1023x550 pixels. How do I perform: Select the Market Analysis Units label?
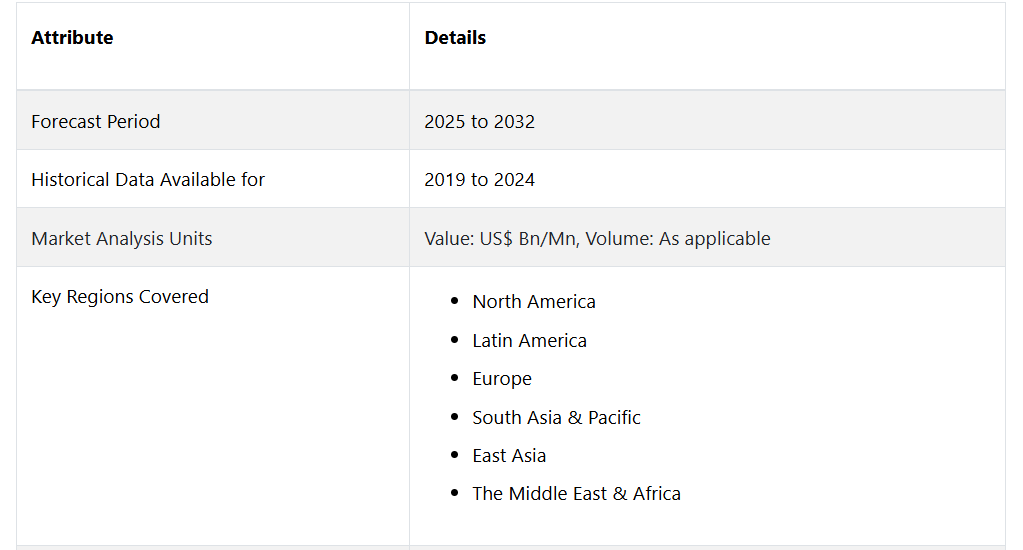121,238
